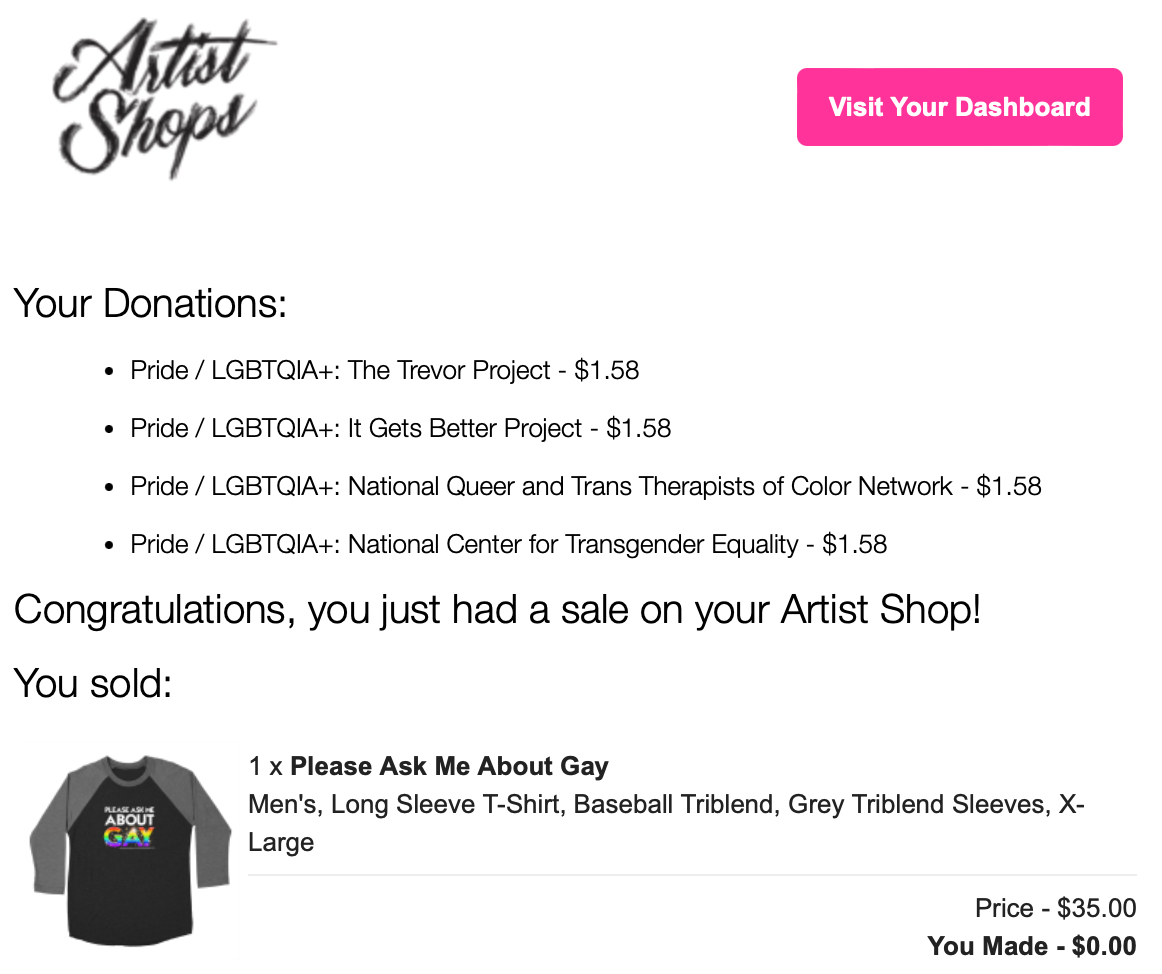Viewport: 1162px width, 974px height.
Task: Click the divider line above the price
Action: (x=692, y=875)
